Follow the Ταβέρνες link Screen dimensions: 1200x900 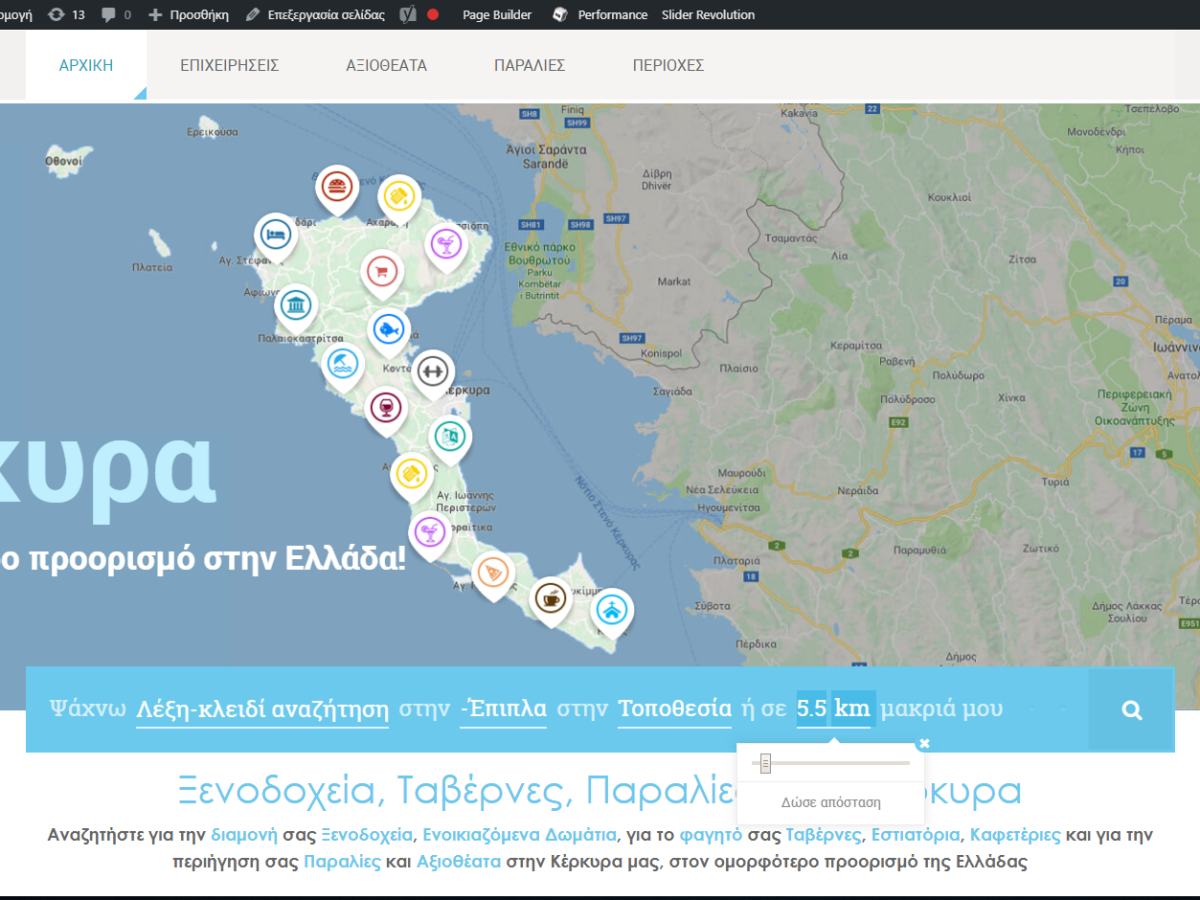pos(823,834)
